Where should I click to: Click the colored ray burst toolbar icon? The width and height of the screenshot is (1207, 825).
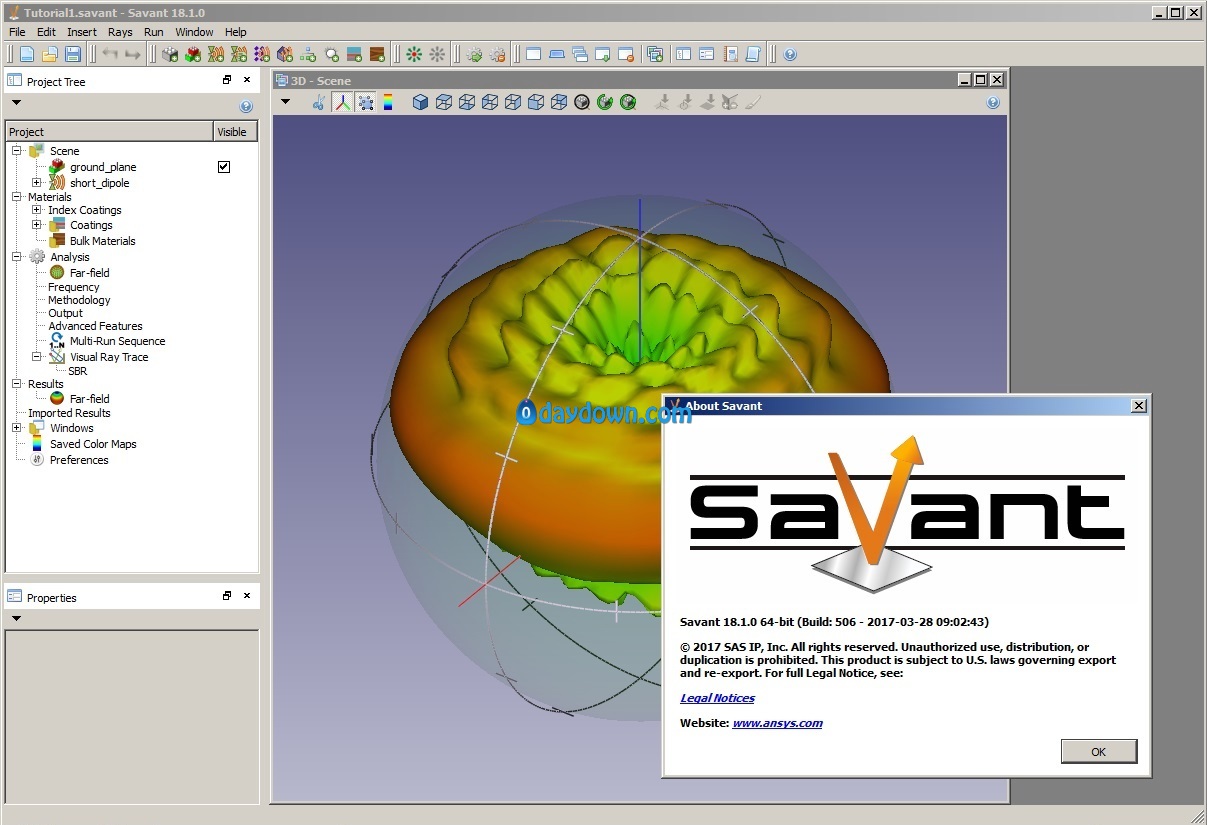pyautogui.click(x=414, y=55)
